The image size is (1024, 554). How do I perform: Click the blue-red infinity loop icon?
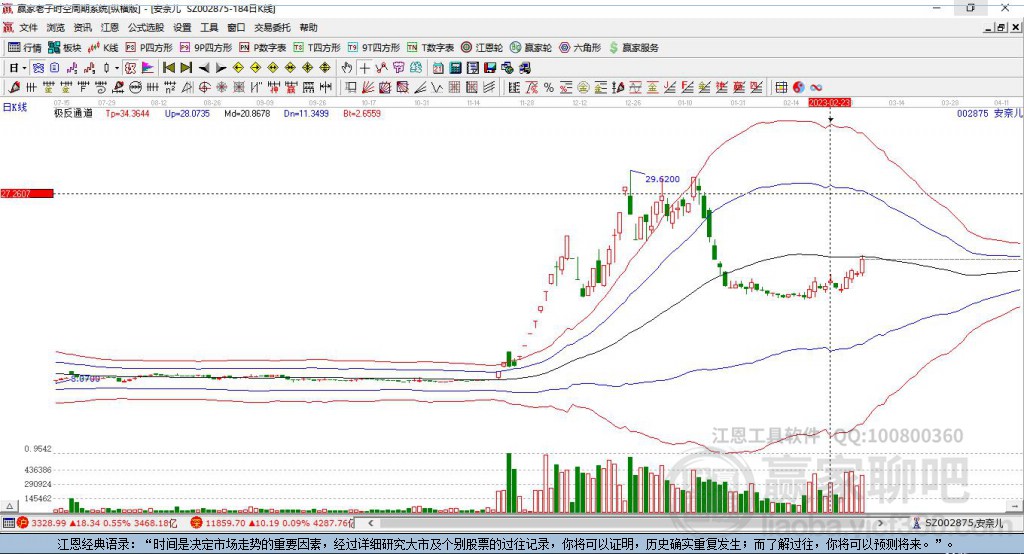(815, 88)
